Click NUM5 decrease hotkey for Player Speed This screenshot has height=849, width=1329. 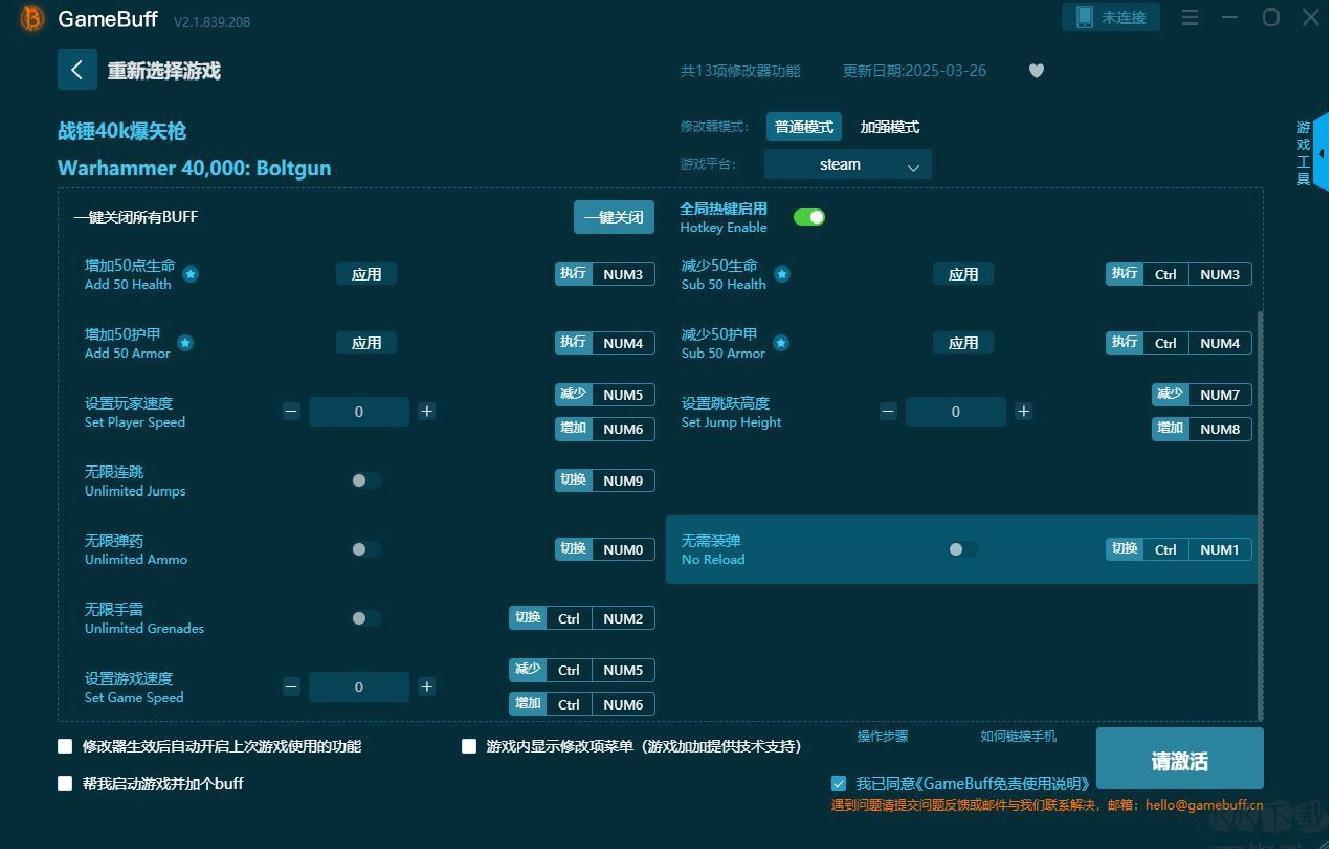pyautogui.click(x=604, y=395)
